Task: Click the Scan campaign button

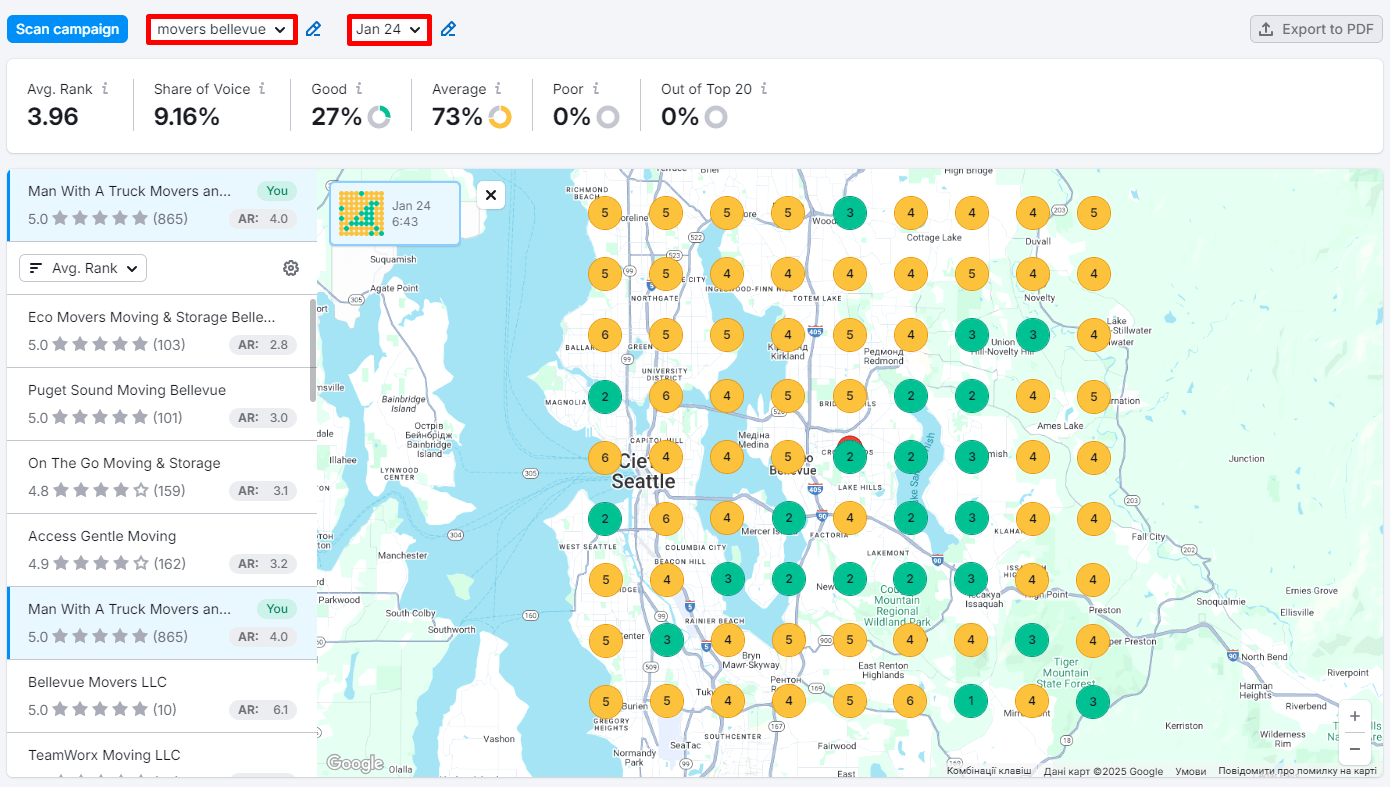Action: tap(67, 29)
